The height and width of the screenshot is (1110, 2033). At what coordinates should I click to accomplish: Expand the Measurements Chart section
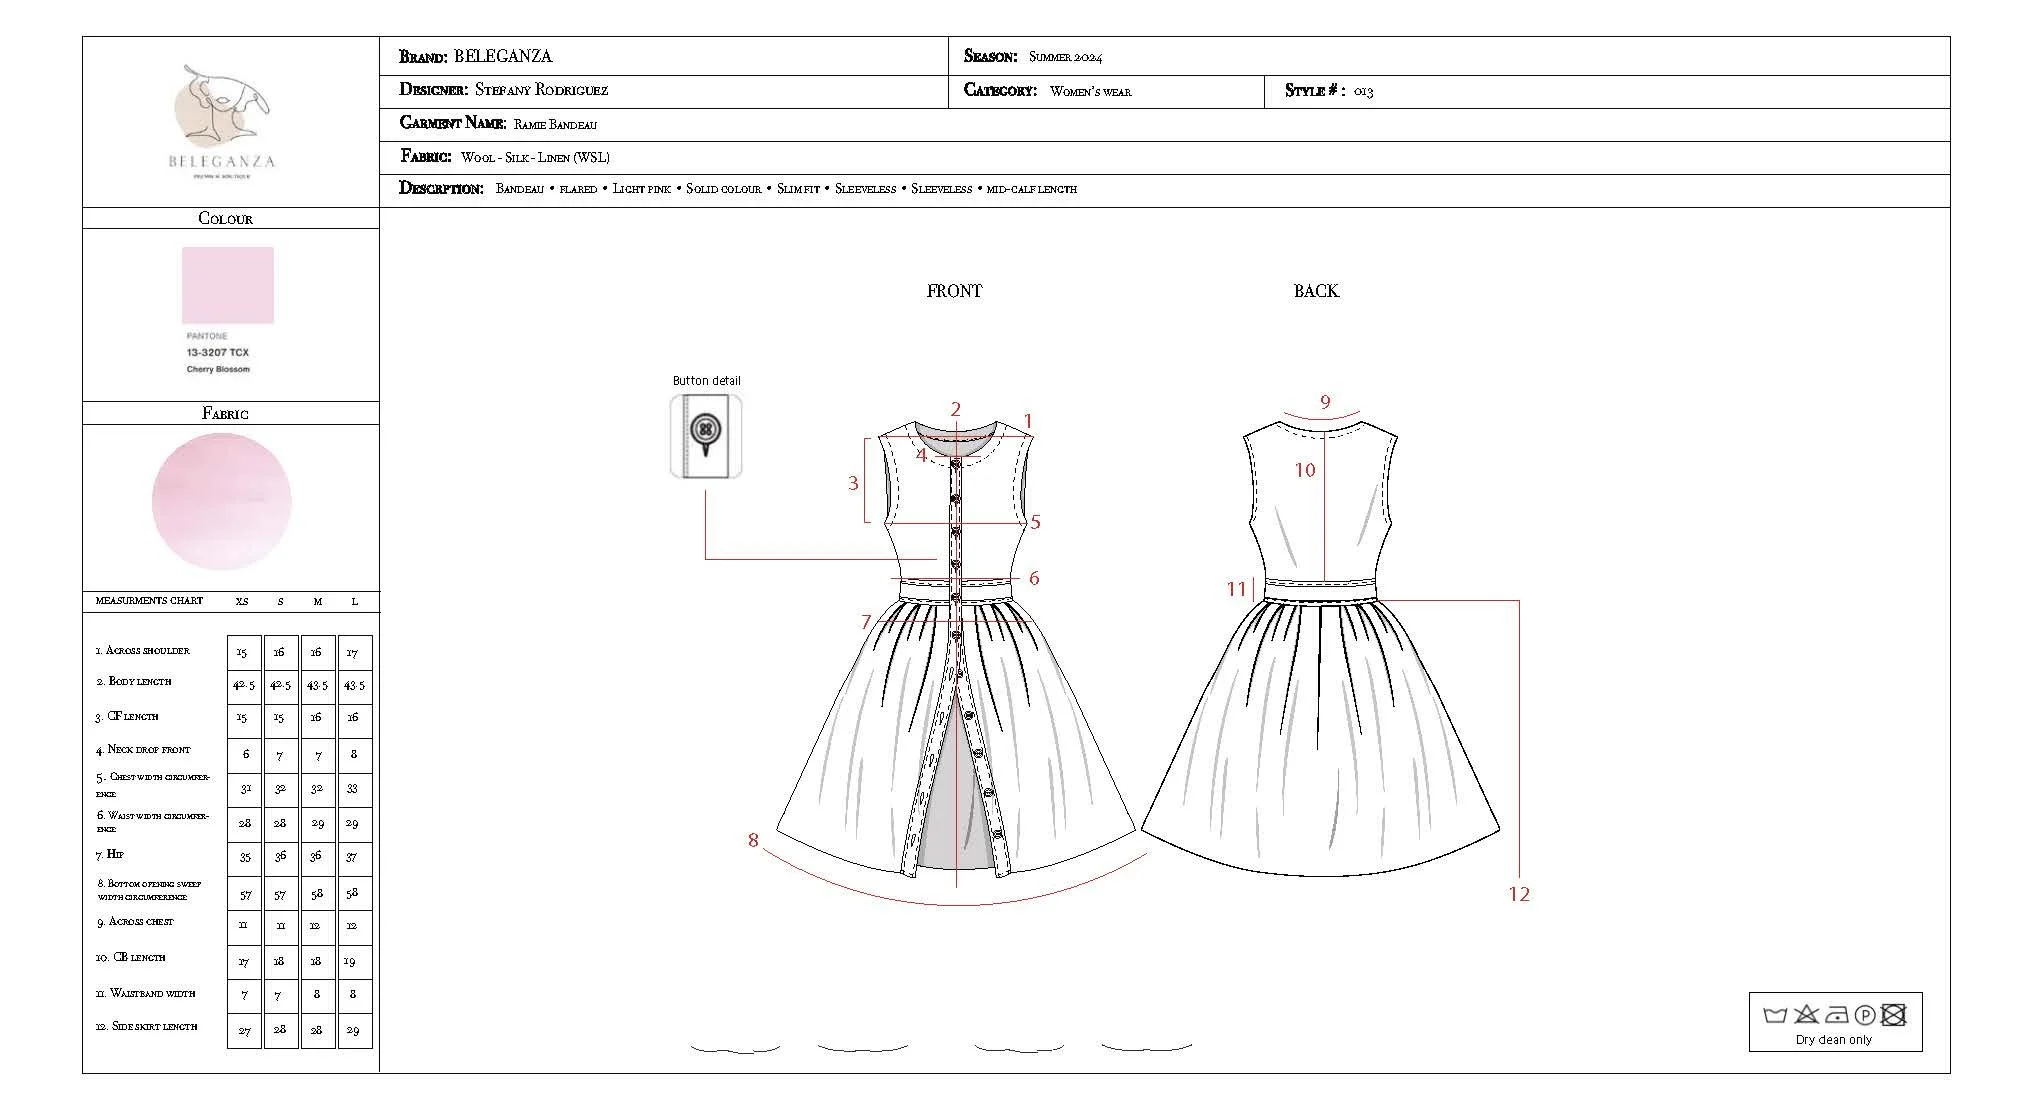pyautogui.click(x=148, y=601)
